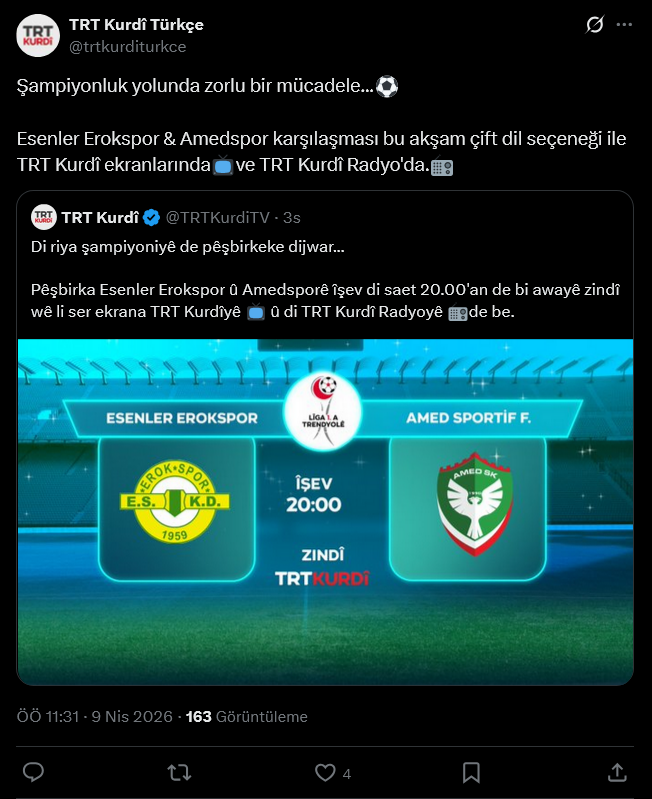Click the share upload icon
The height and width of the screenshot is (799, 652).
[x=617, y=773]
